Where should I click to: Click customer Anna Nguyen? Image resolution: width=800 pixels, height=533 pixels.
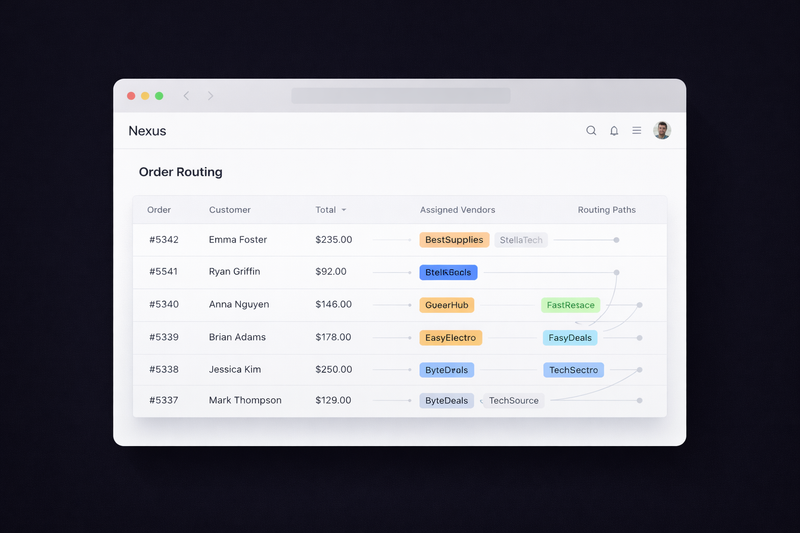239,304
